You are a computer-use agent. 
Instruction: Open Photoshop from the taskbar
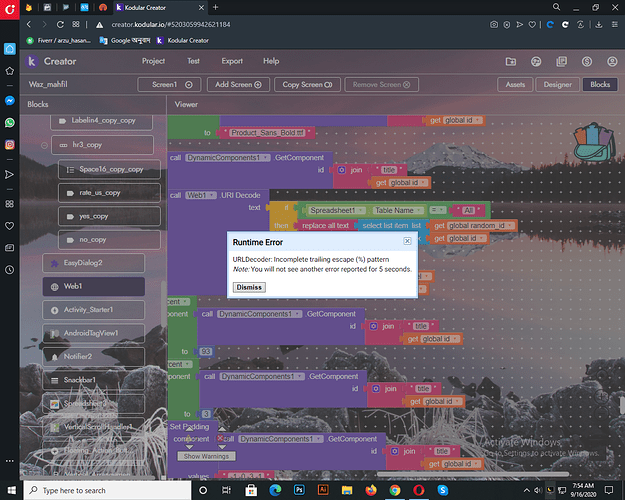pos(299,490)
